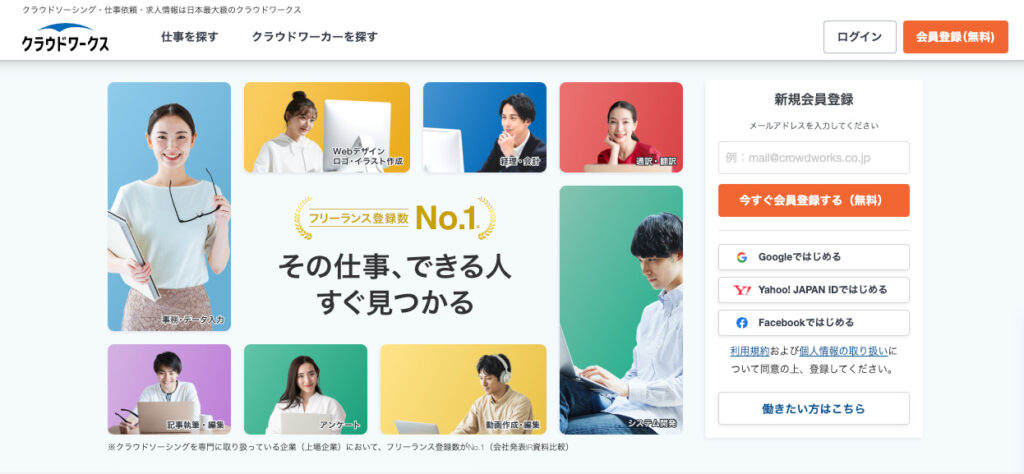Click 今すぐ会員登録する(無料) button

pyautogui.click(x=814, y=200)
